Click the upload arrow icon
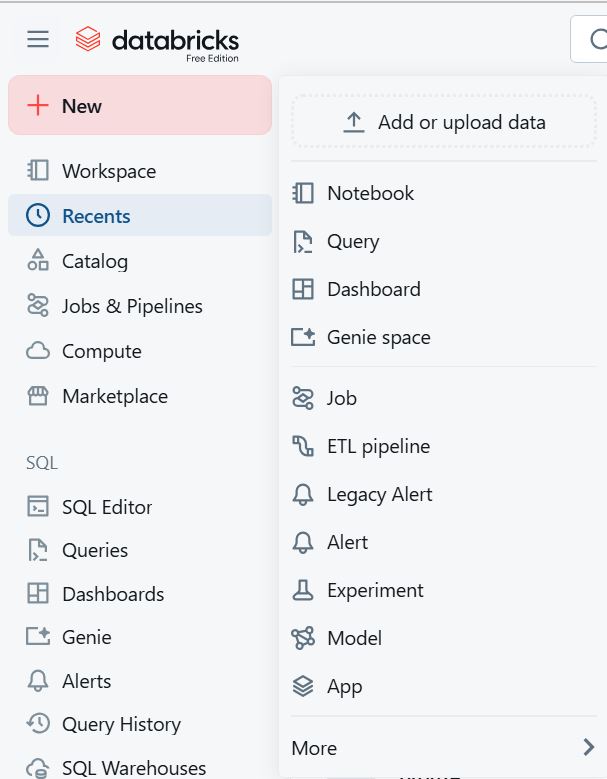 tap(354, 122)
